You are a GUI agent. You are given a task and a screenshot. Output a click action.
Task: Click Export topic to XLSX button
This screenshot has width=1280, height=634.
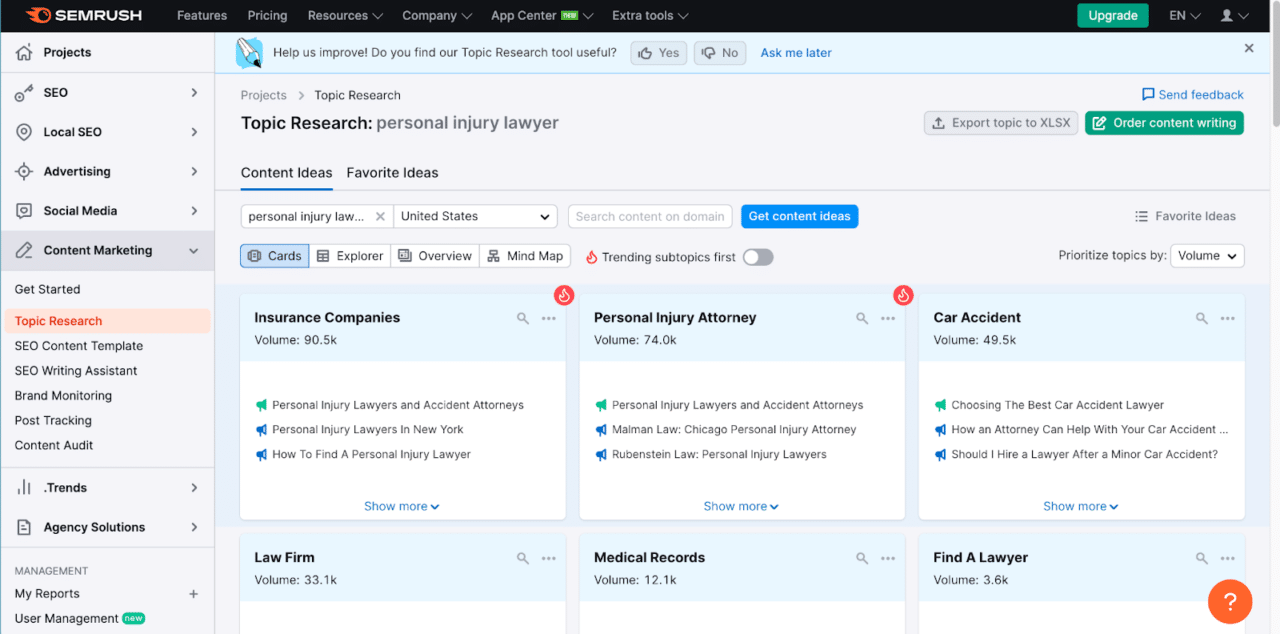[x=1000, y=123]
